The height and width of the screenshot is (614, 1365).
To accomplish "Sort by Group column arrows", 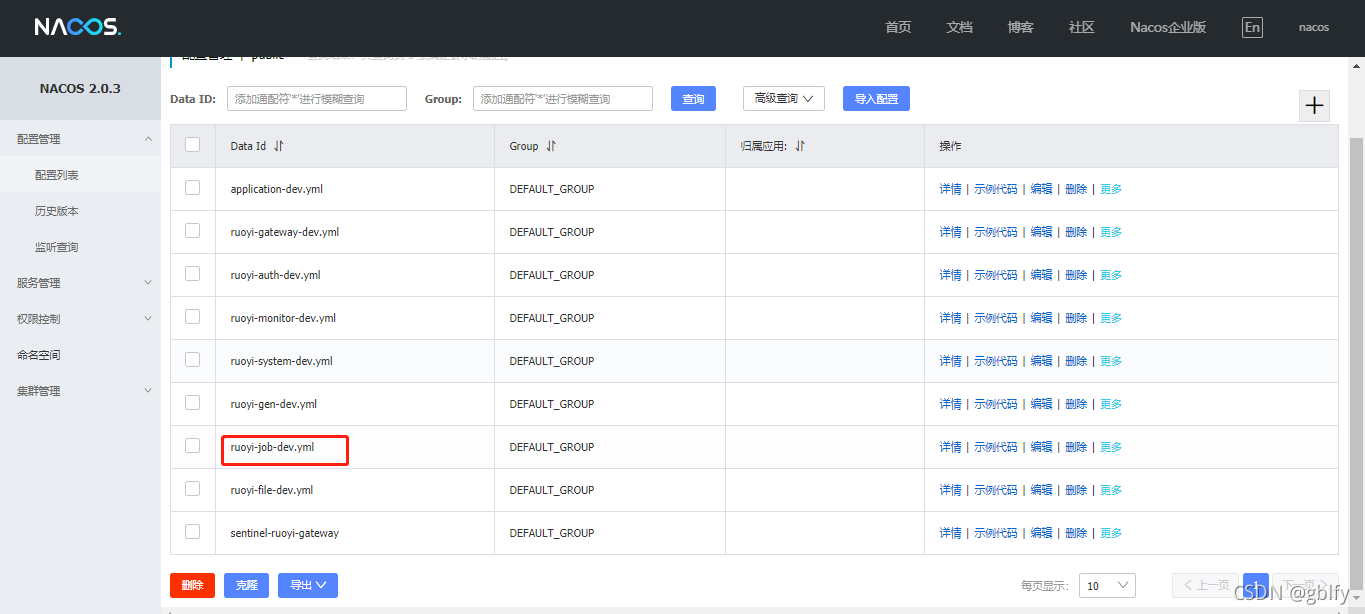I will (551, 146).
